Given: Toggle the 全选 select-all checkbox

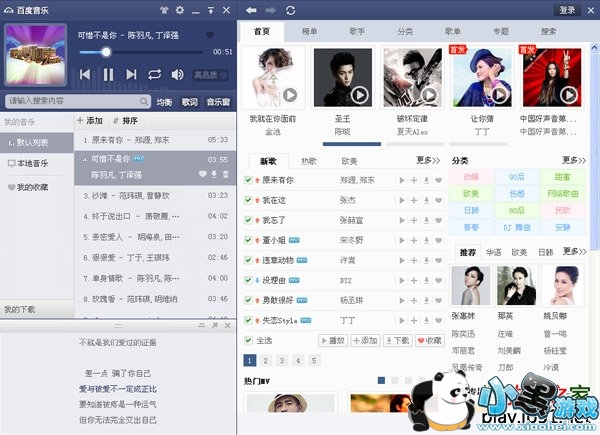Looking at the screenshot, I should (x=248, y=340).
